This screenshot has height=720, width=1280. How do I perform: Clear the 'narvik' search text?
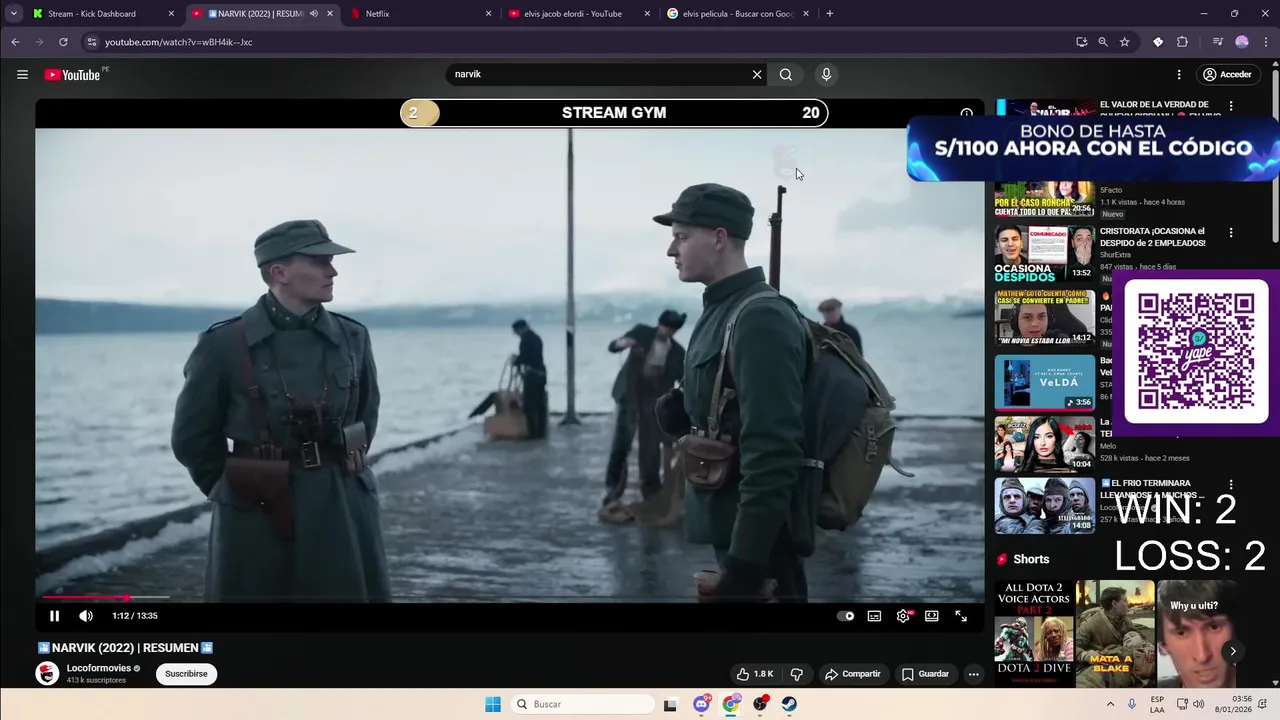pos(757,74)
